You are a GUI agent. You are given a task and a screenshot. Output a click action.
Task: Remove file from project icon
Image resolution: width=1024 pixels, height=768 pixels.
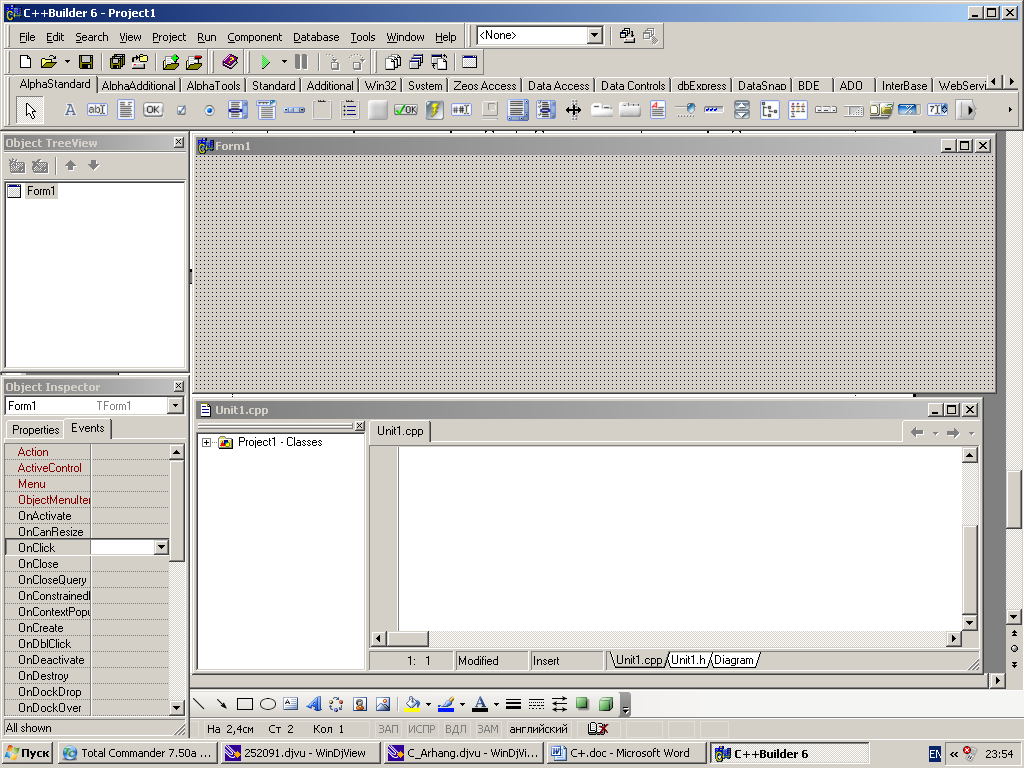coord(195,62)
